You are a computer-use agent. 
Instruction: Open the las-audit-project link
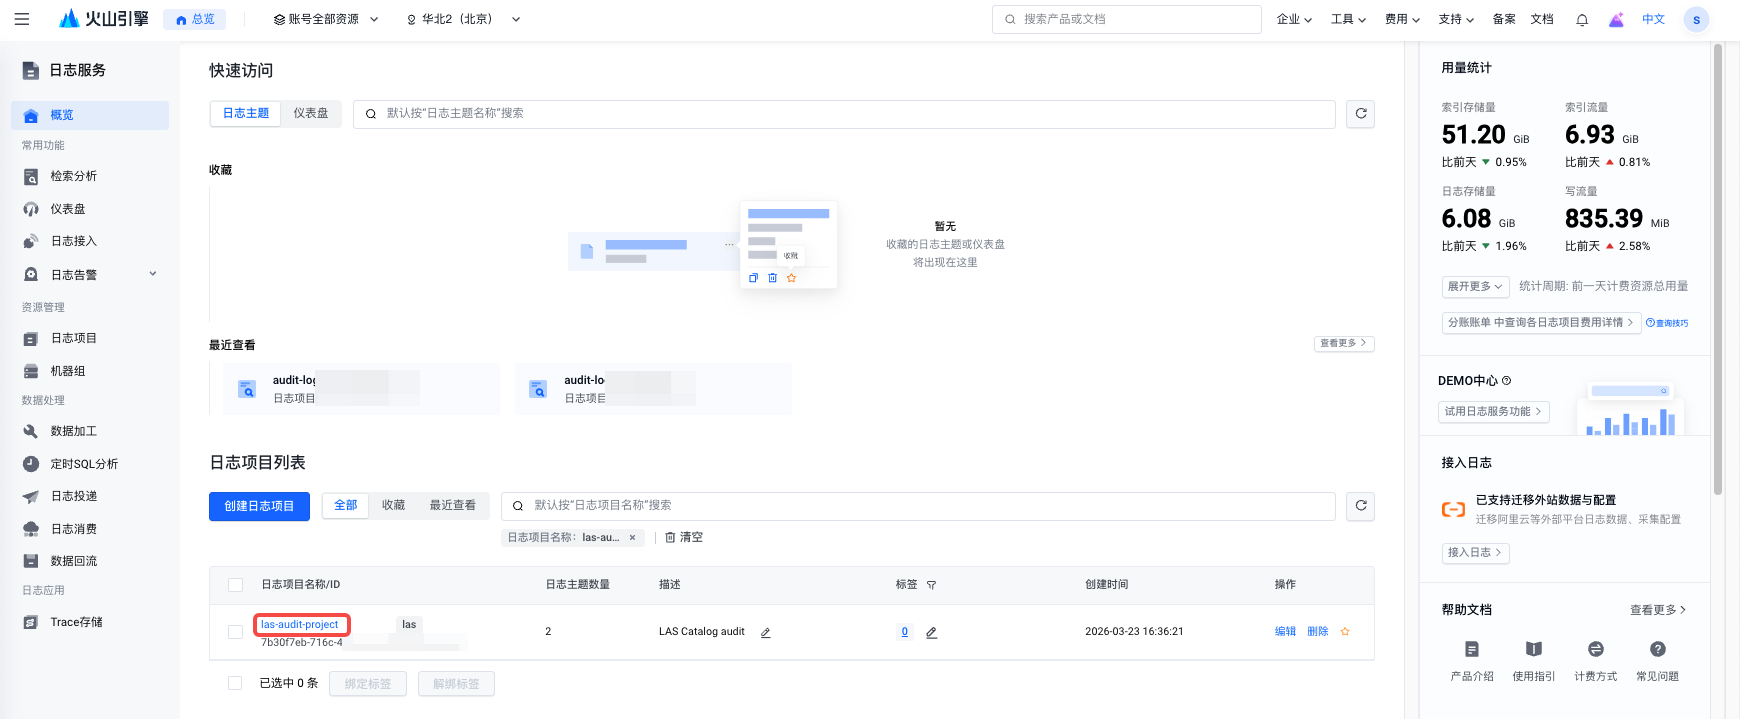click(300, 625)
